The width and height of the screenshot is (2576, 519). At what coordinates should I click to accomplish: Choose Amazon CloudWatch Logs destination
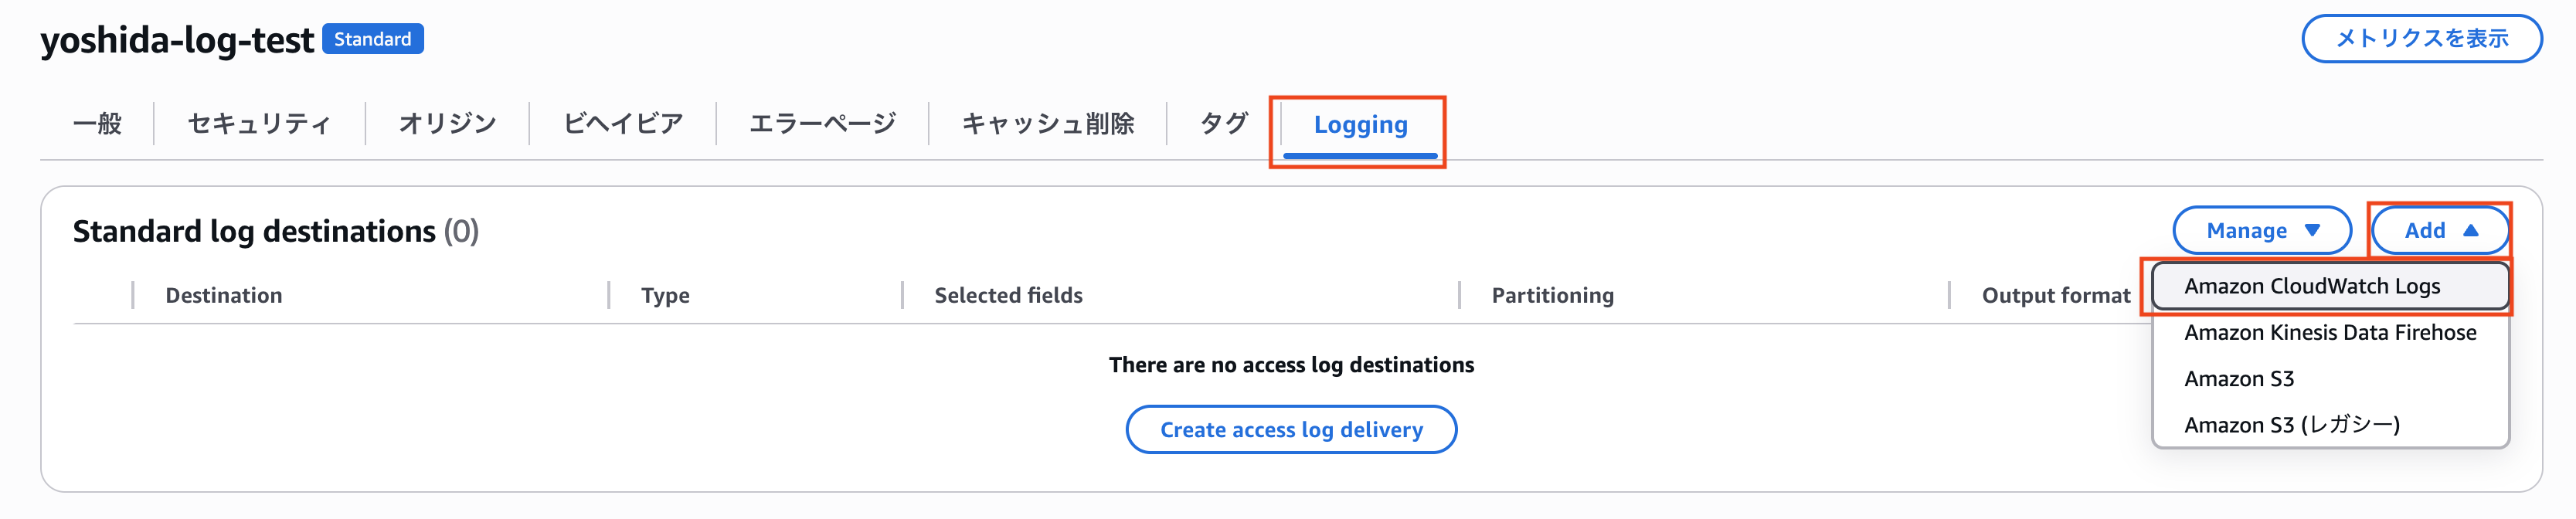tap(2312, 287)
